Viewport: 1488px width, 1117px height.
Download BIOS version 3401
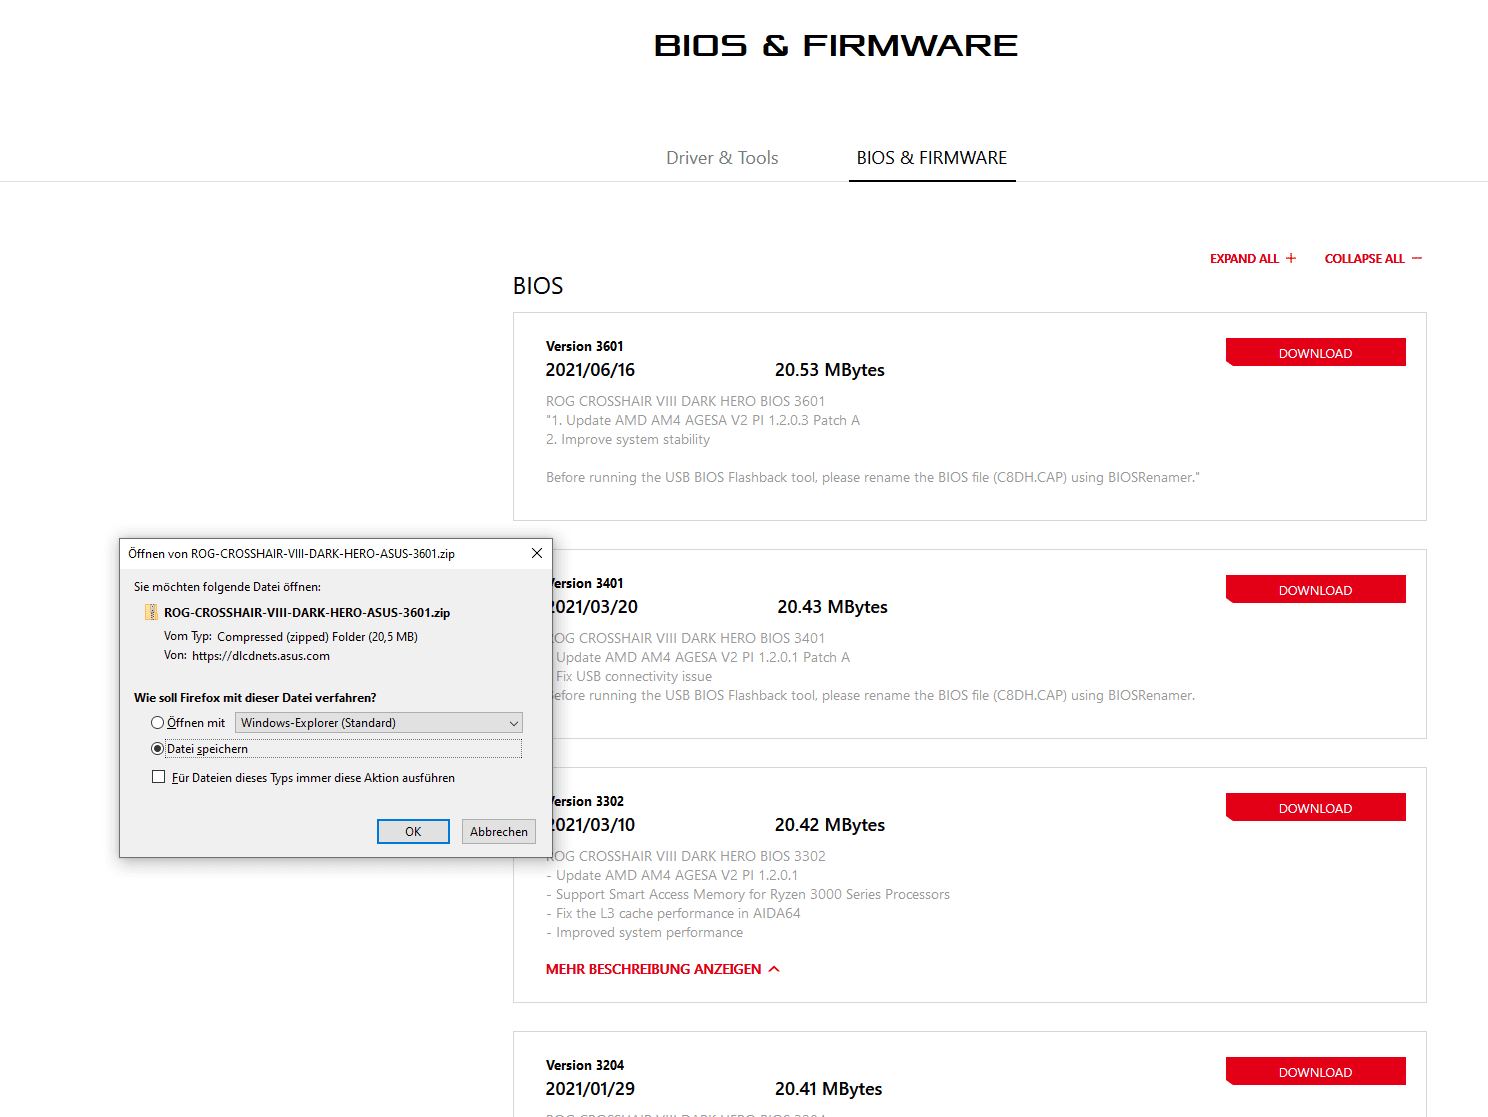pyautogui.click(x=1316, y=590)
